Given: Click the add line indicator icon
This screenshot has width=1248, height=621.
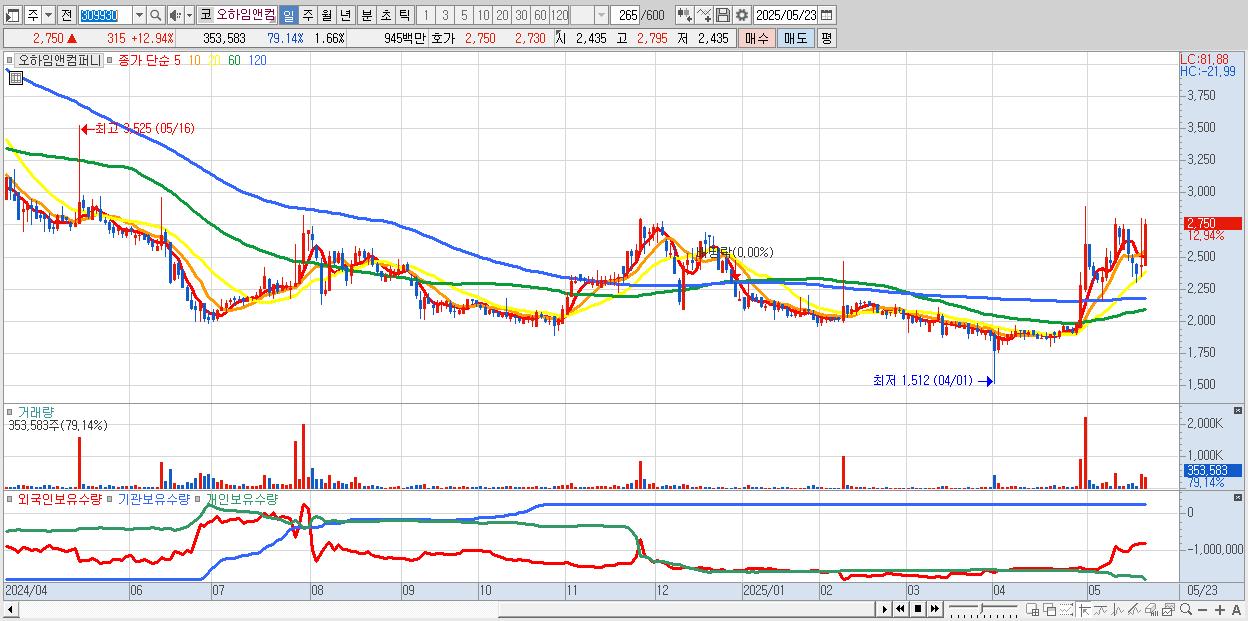Looking at the screenshot, I should (704, 15).
